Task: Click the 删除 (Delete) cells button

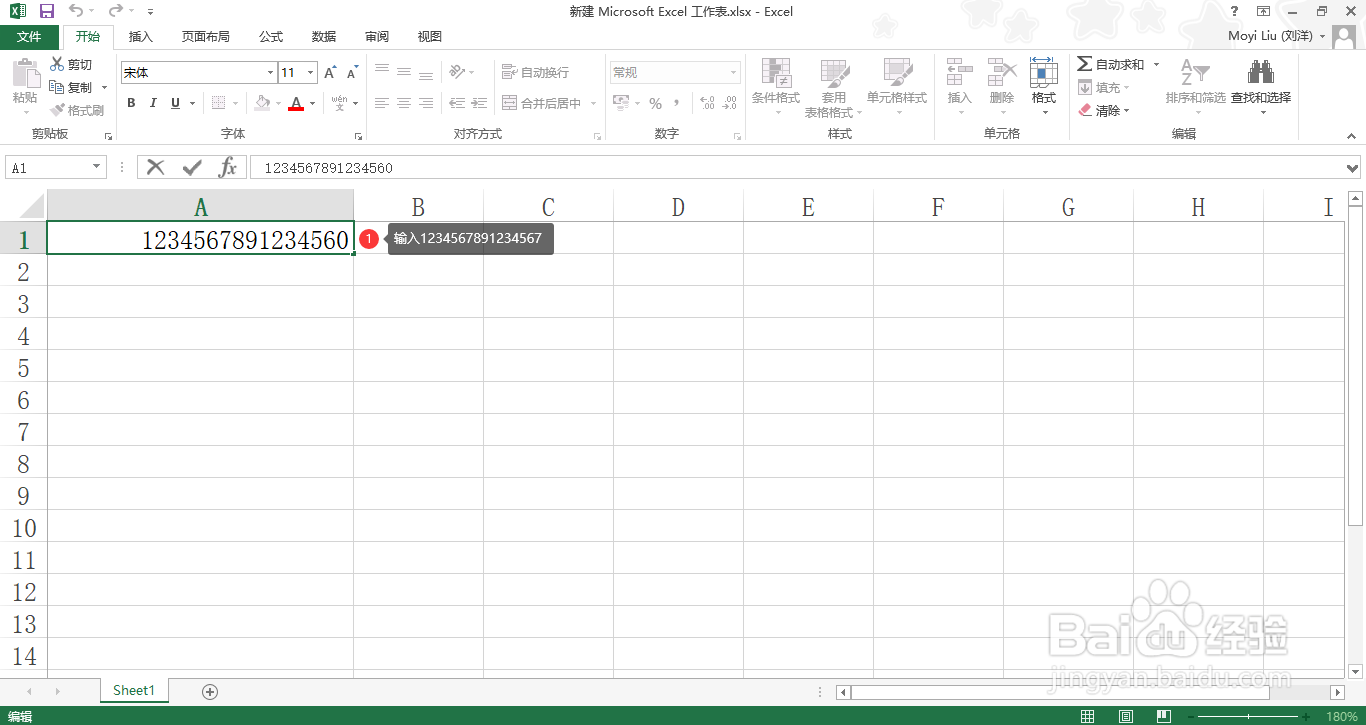Action: [1002, 87]
